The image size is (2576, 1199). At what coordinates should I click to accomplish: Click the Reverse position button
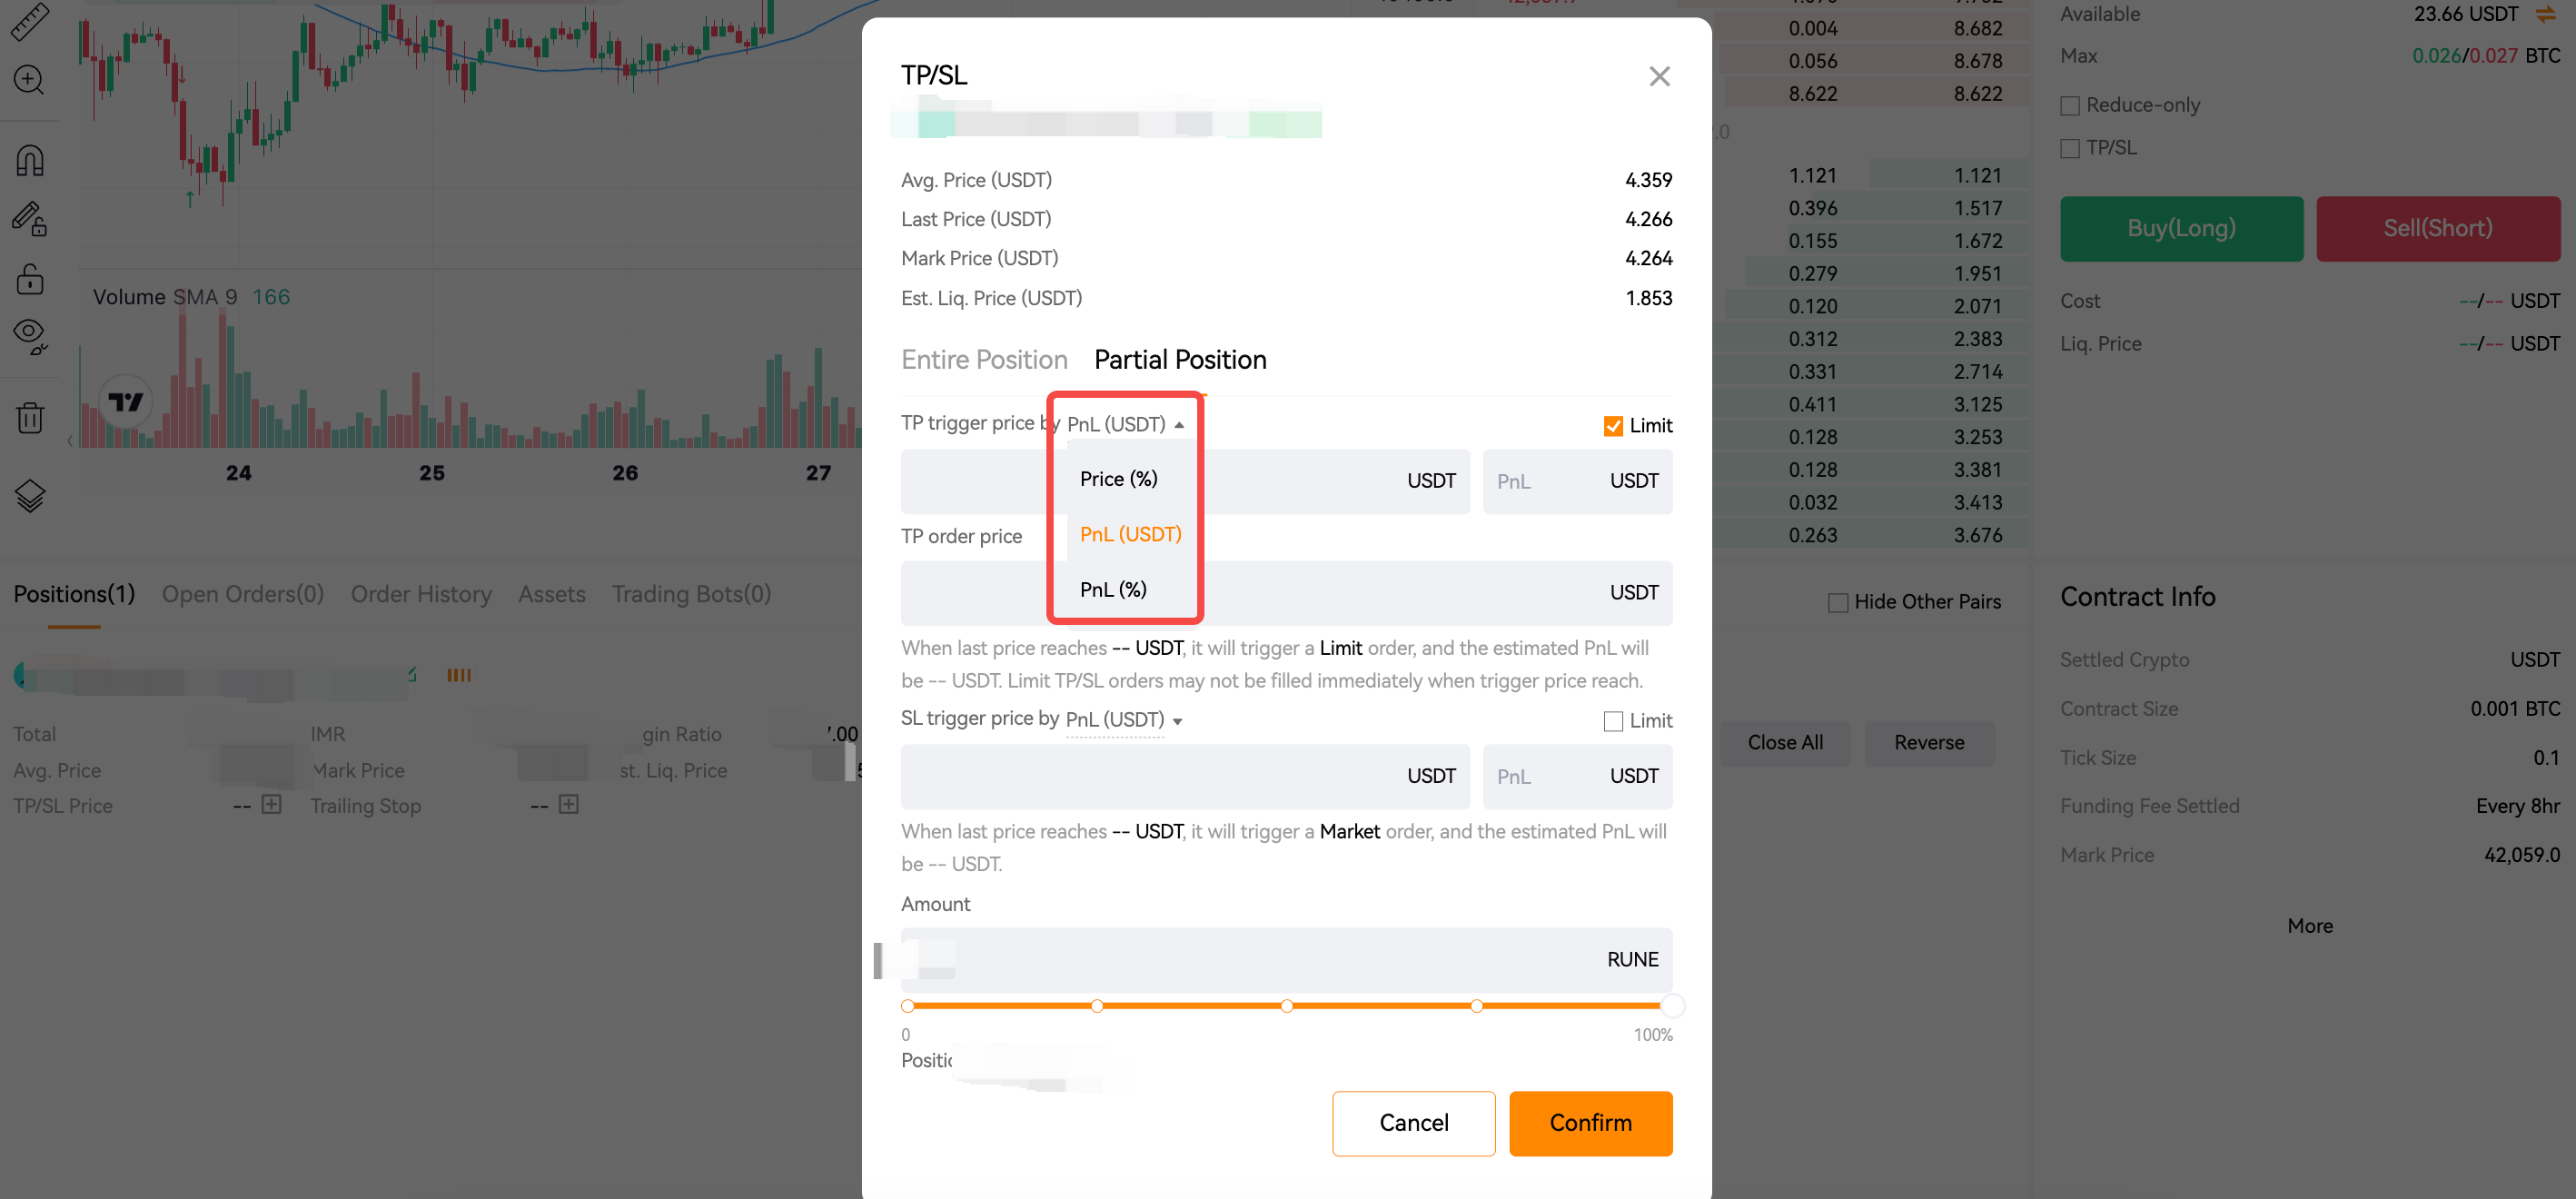tap(1929, 742)
